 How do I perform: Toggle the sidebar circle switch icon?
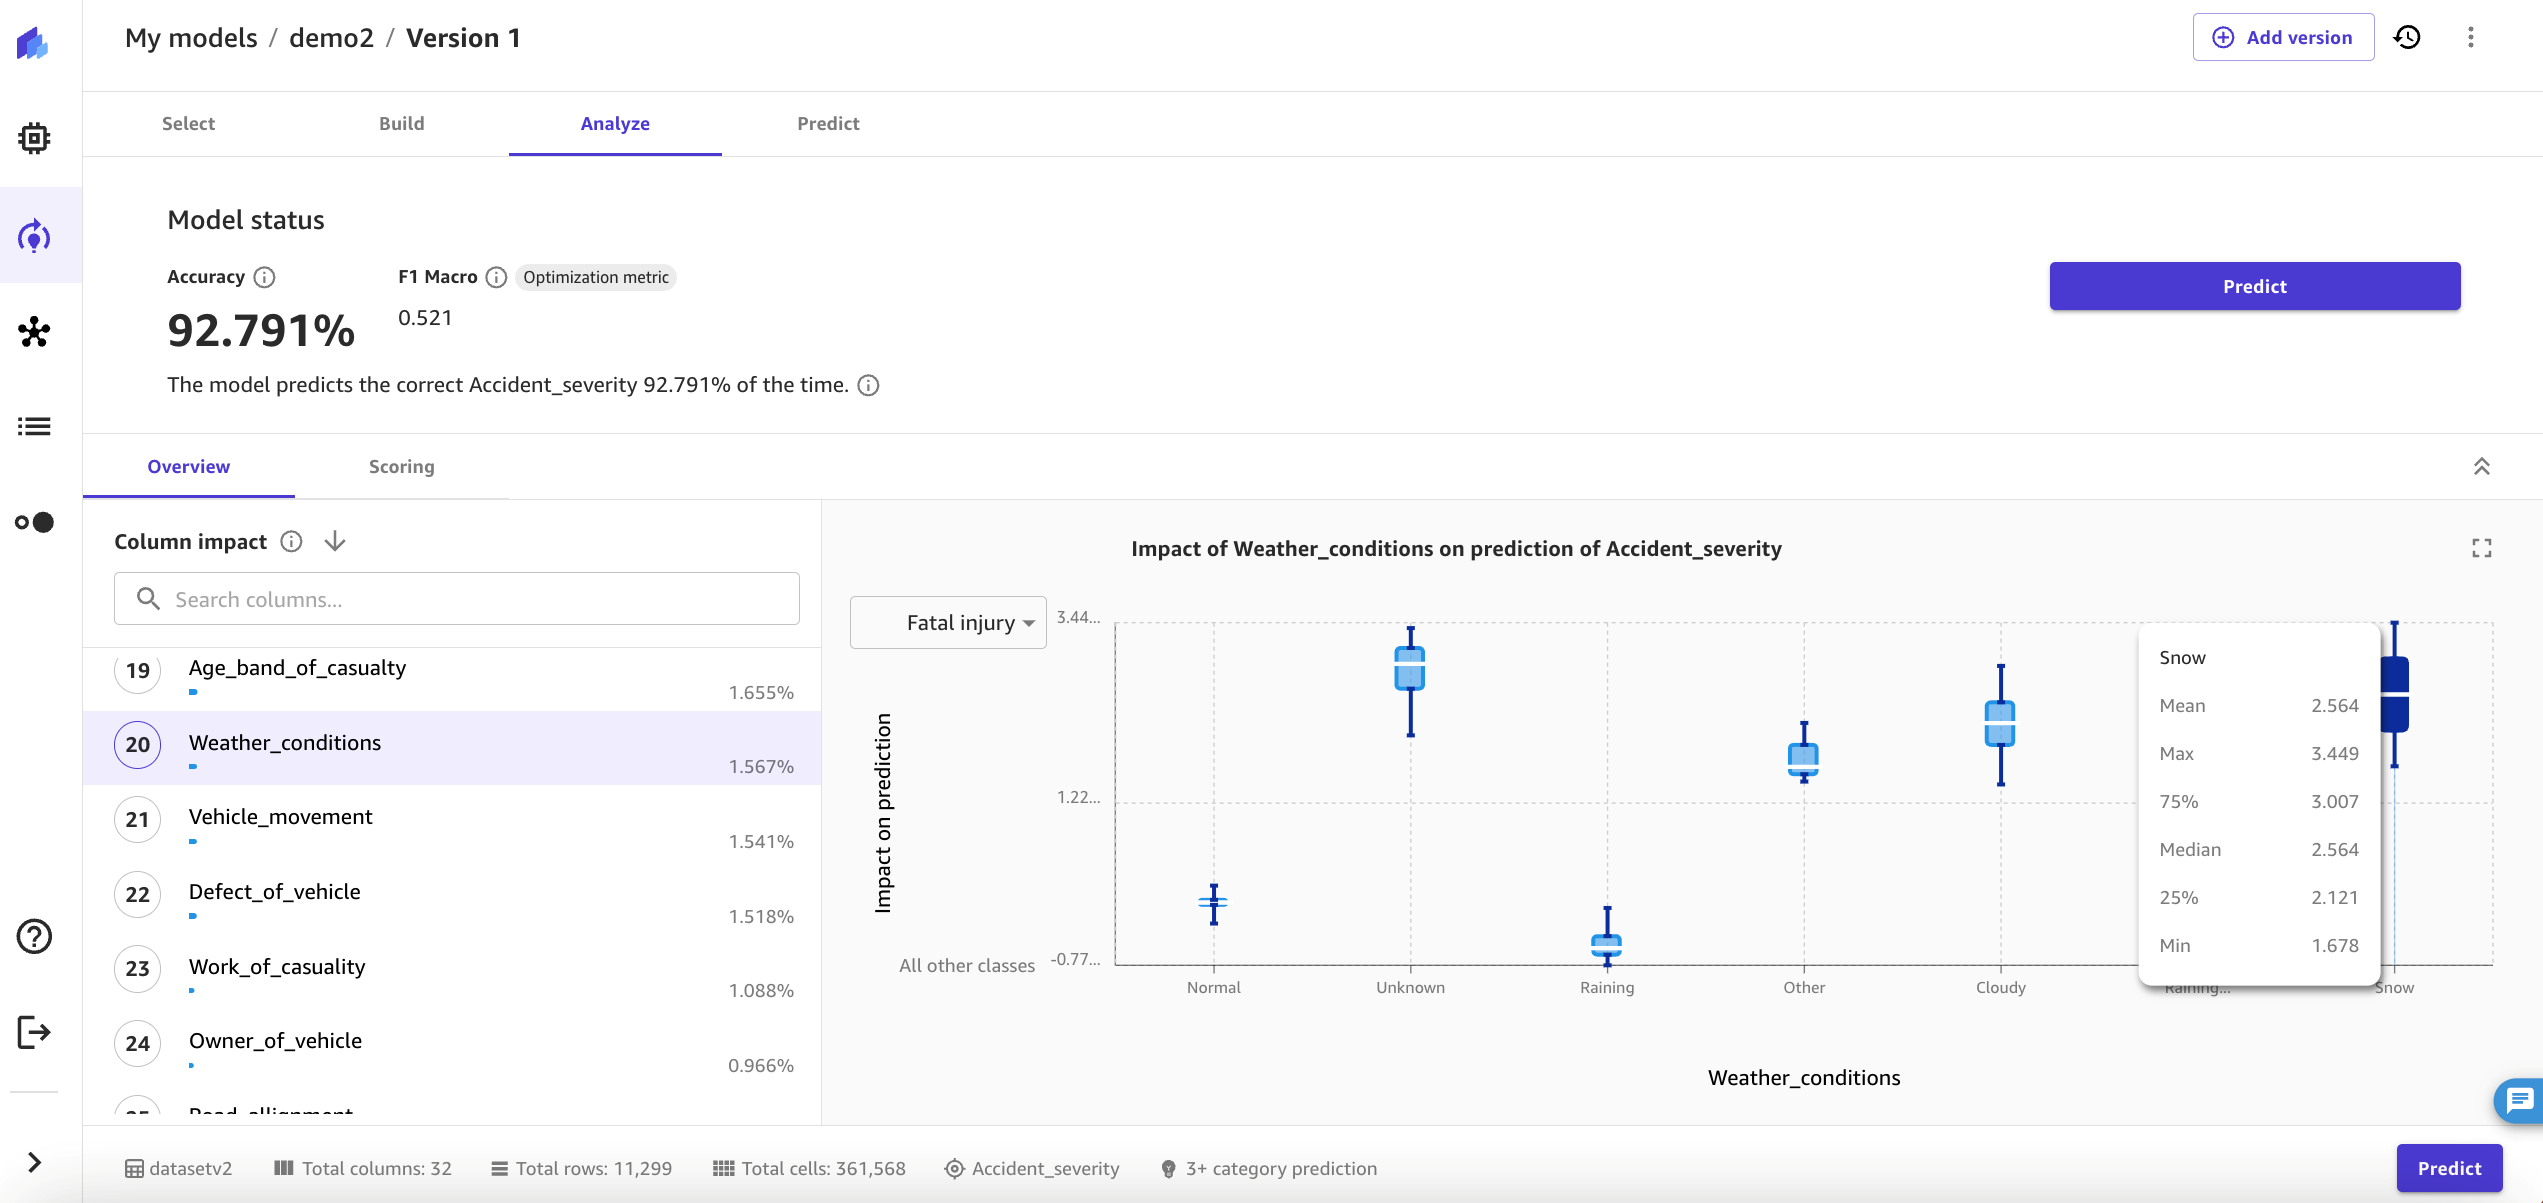pyautogui.click(x=34, y=522)
